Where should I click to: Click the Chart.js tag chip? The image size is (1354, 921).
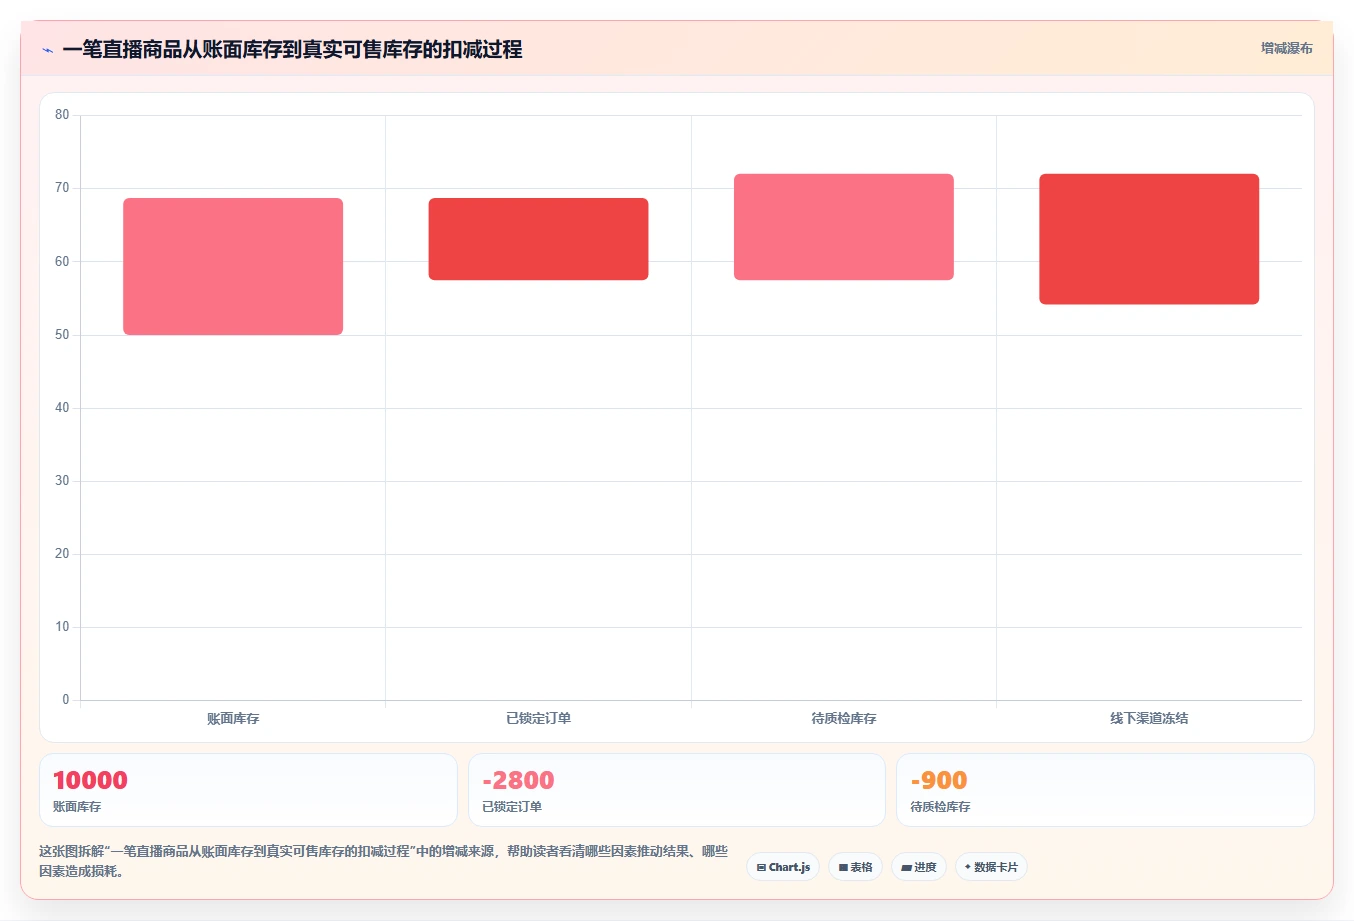[783, 867]
